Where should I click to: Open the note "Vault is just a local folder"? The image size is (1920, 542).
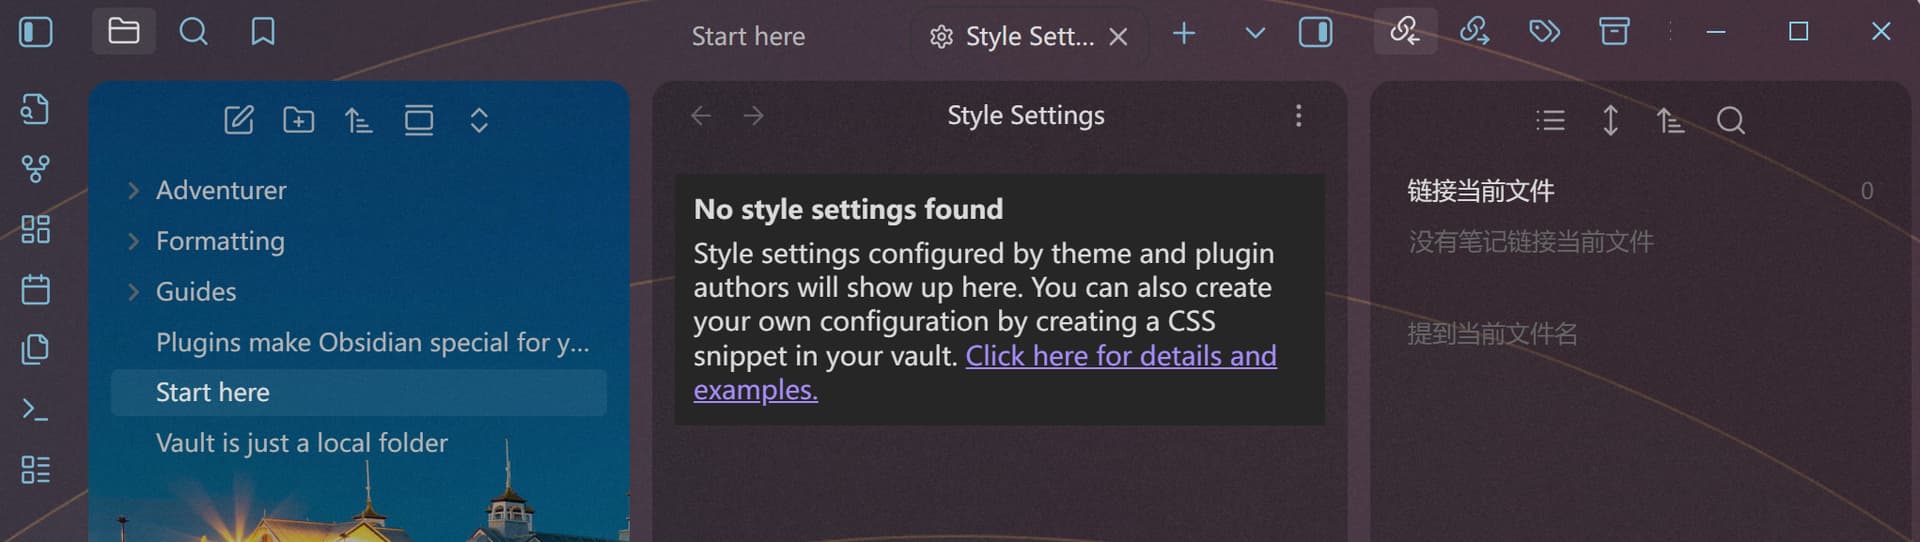[301, 443]
